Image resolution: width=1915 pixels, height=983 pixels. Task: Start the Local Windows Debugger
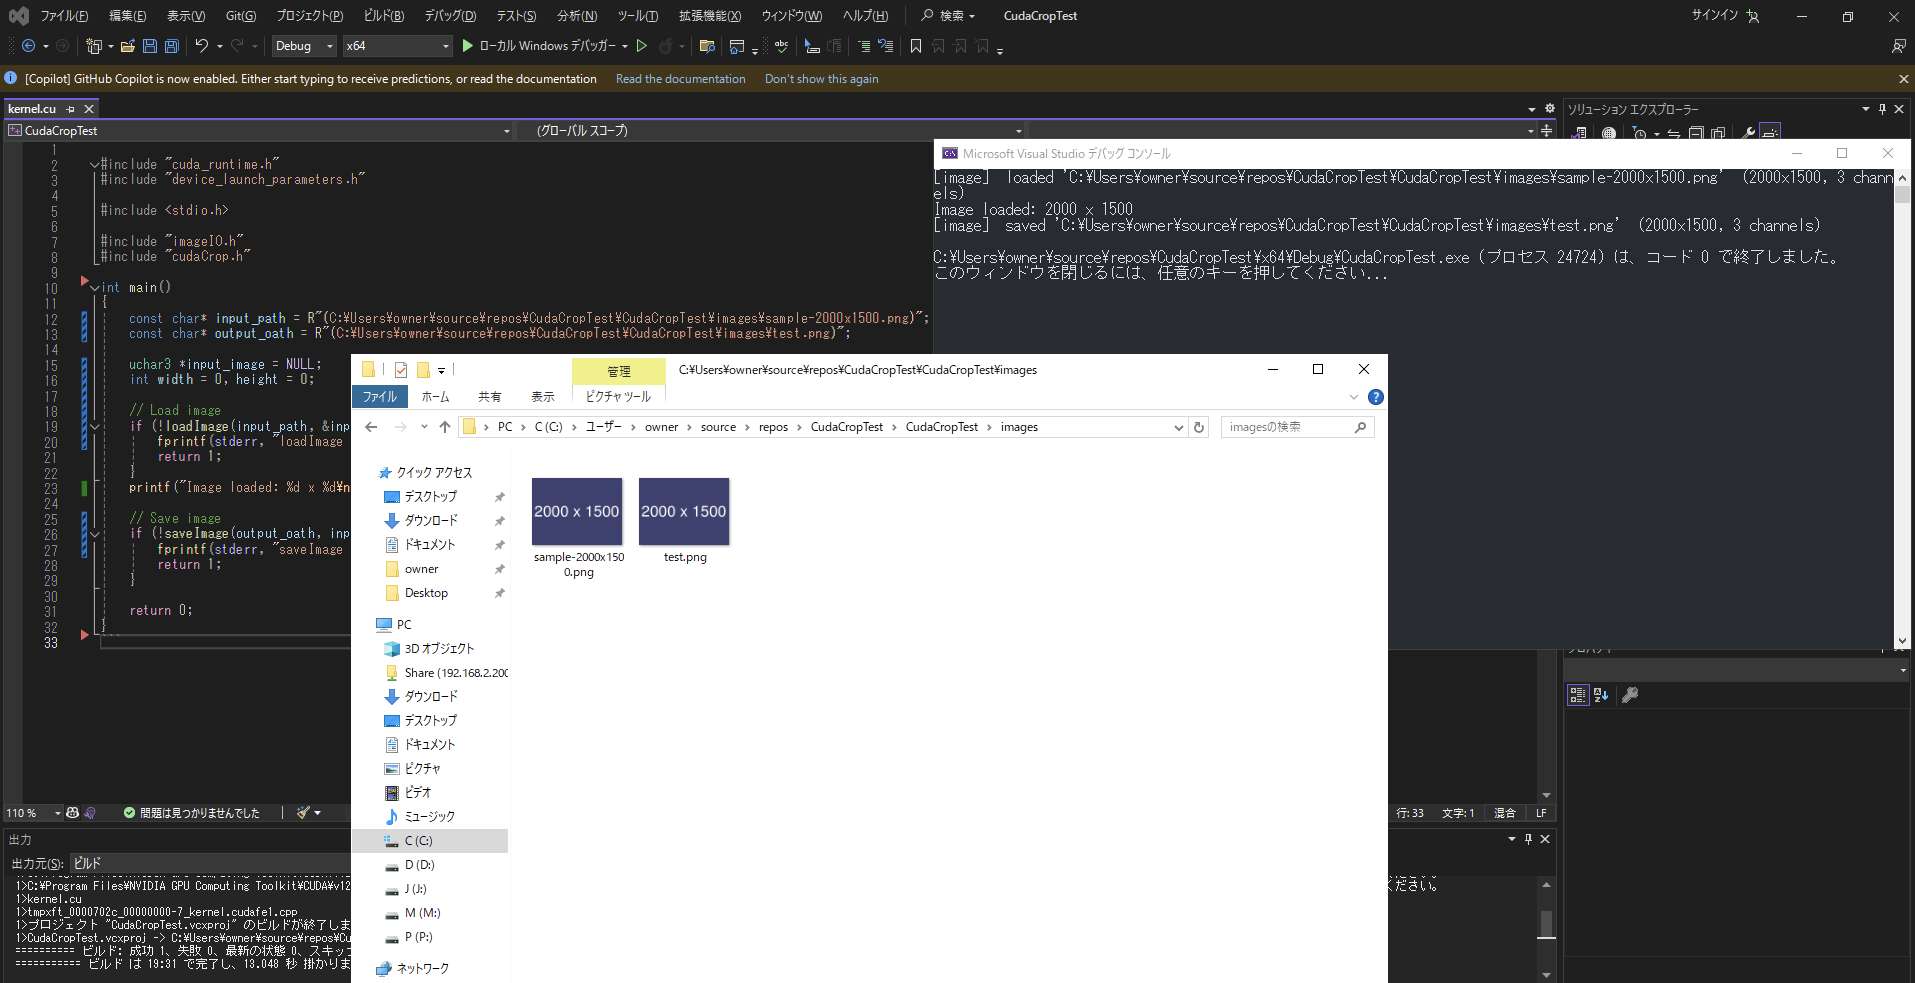click(538, 46)
